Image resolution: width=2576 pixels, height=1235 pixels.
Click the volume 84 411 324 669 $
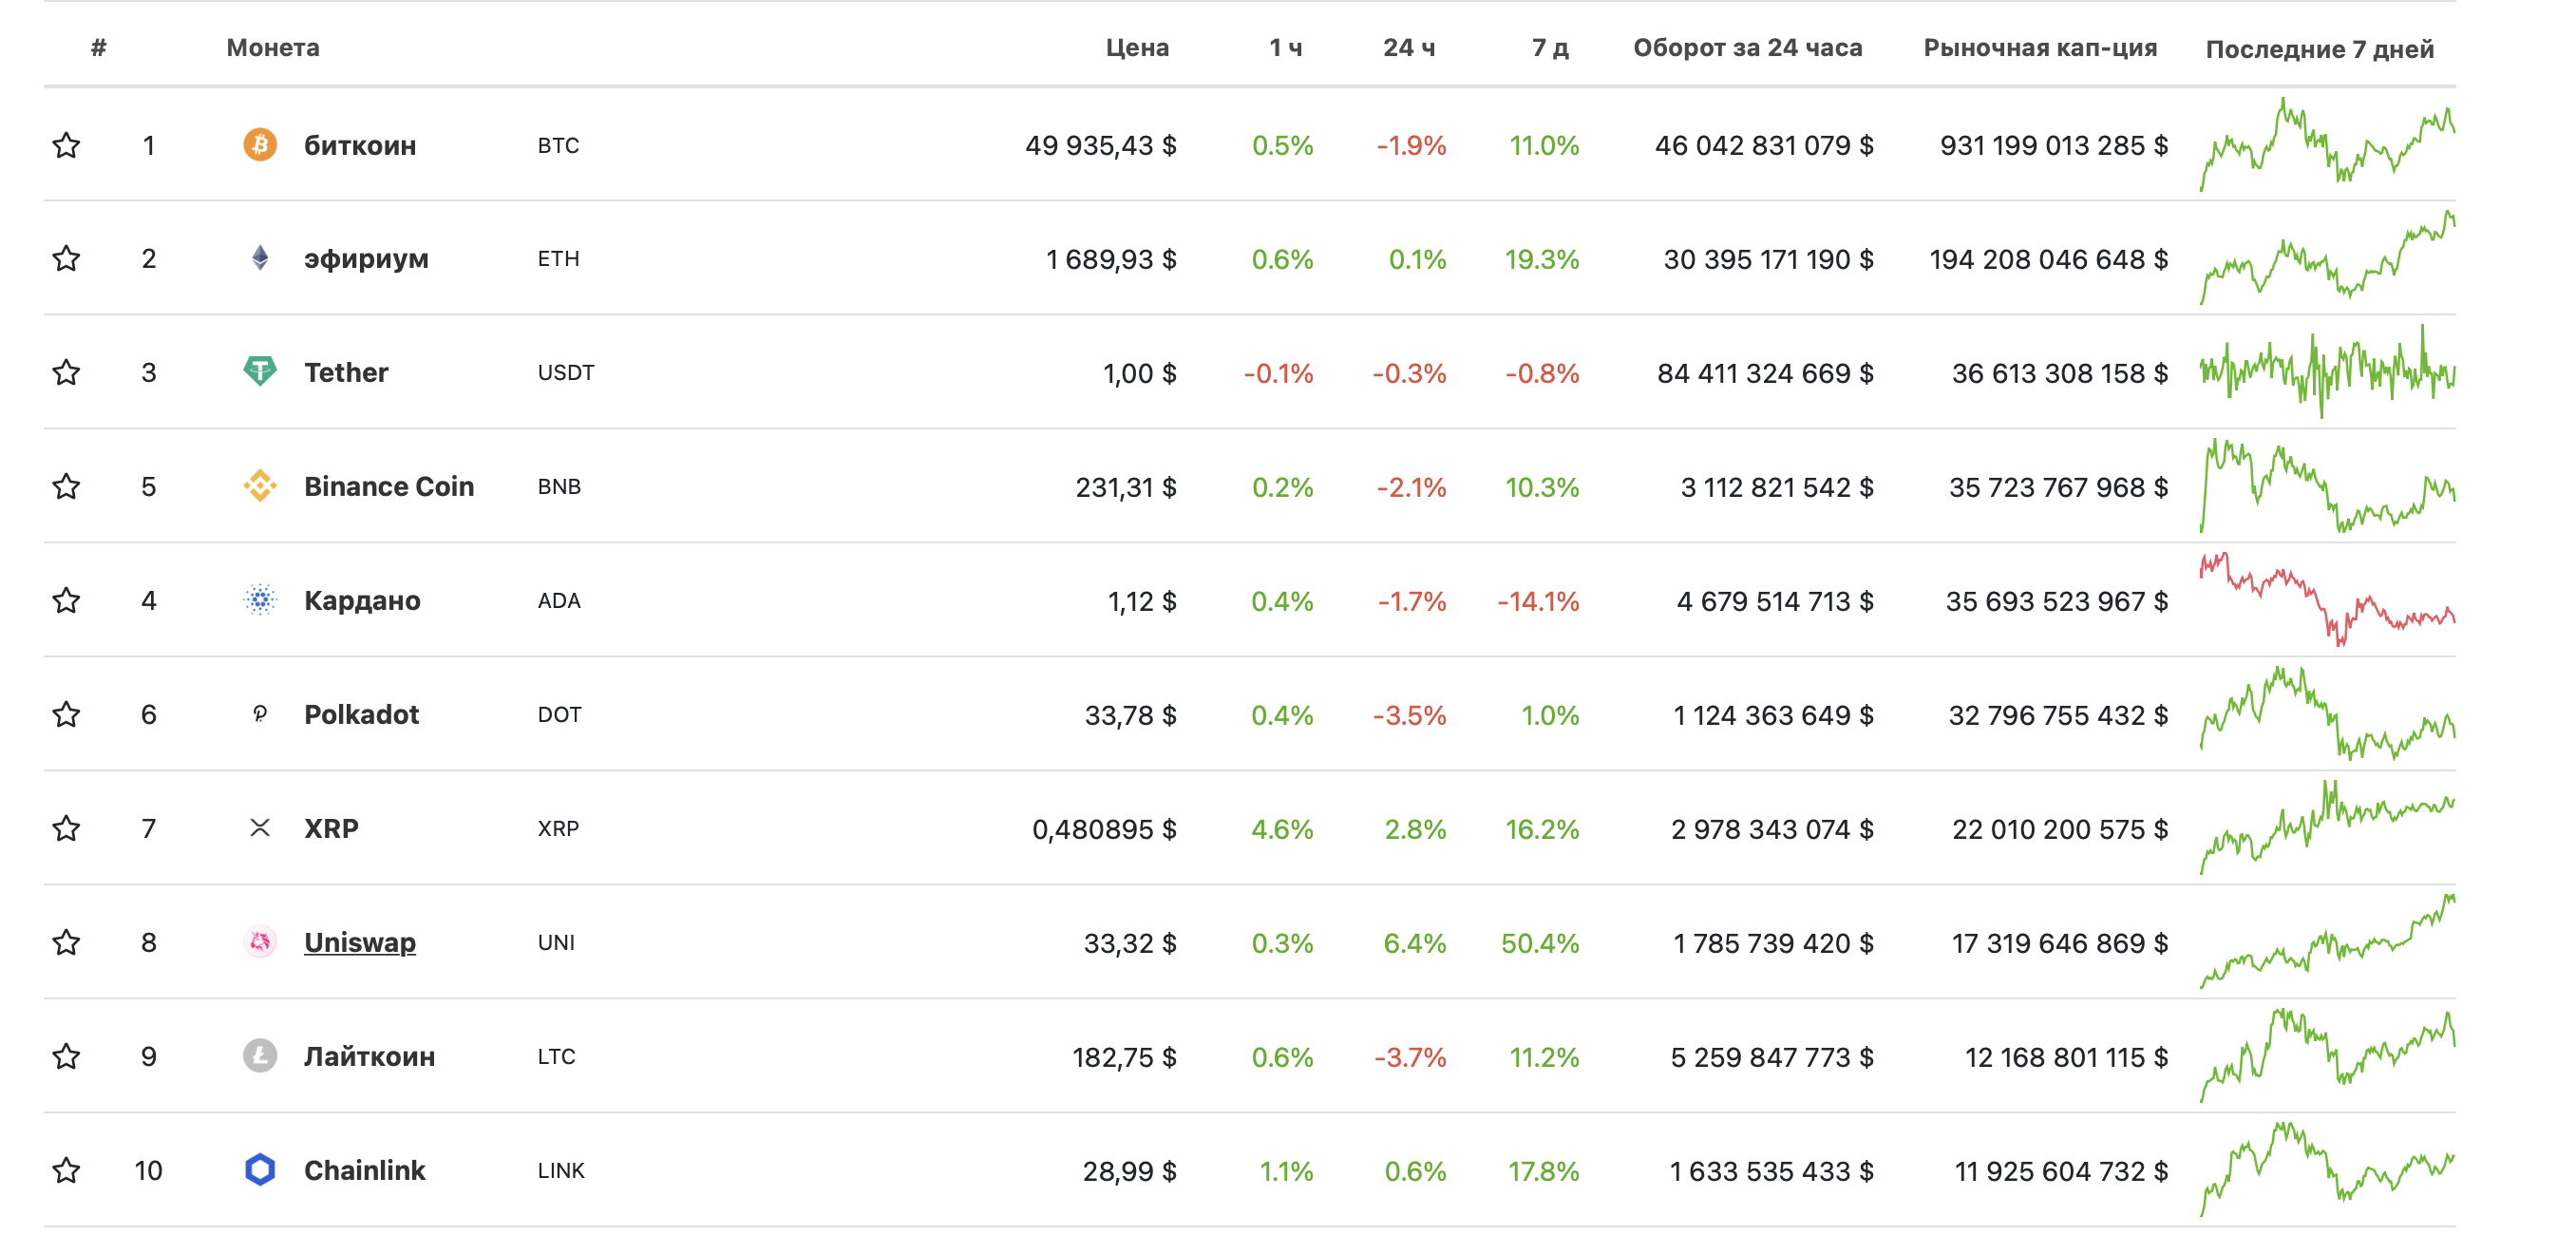1765,374
